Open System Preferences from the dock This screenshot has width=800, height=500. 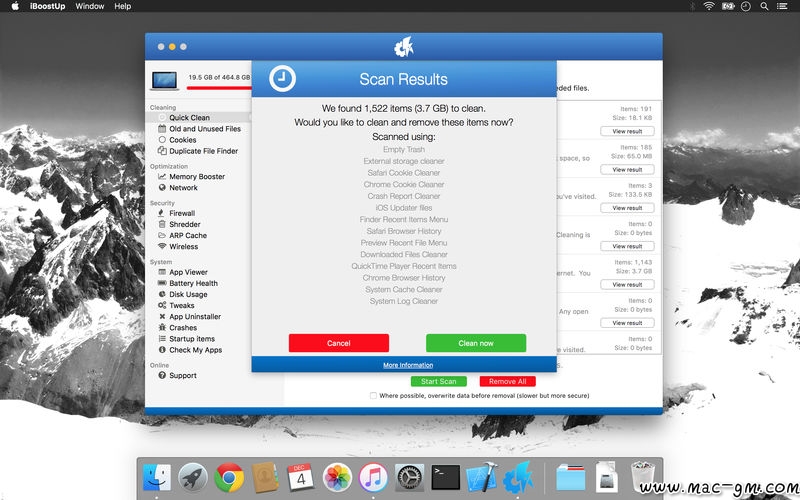tap(409, 478)
